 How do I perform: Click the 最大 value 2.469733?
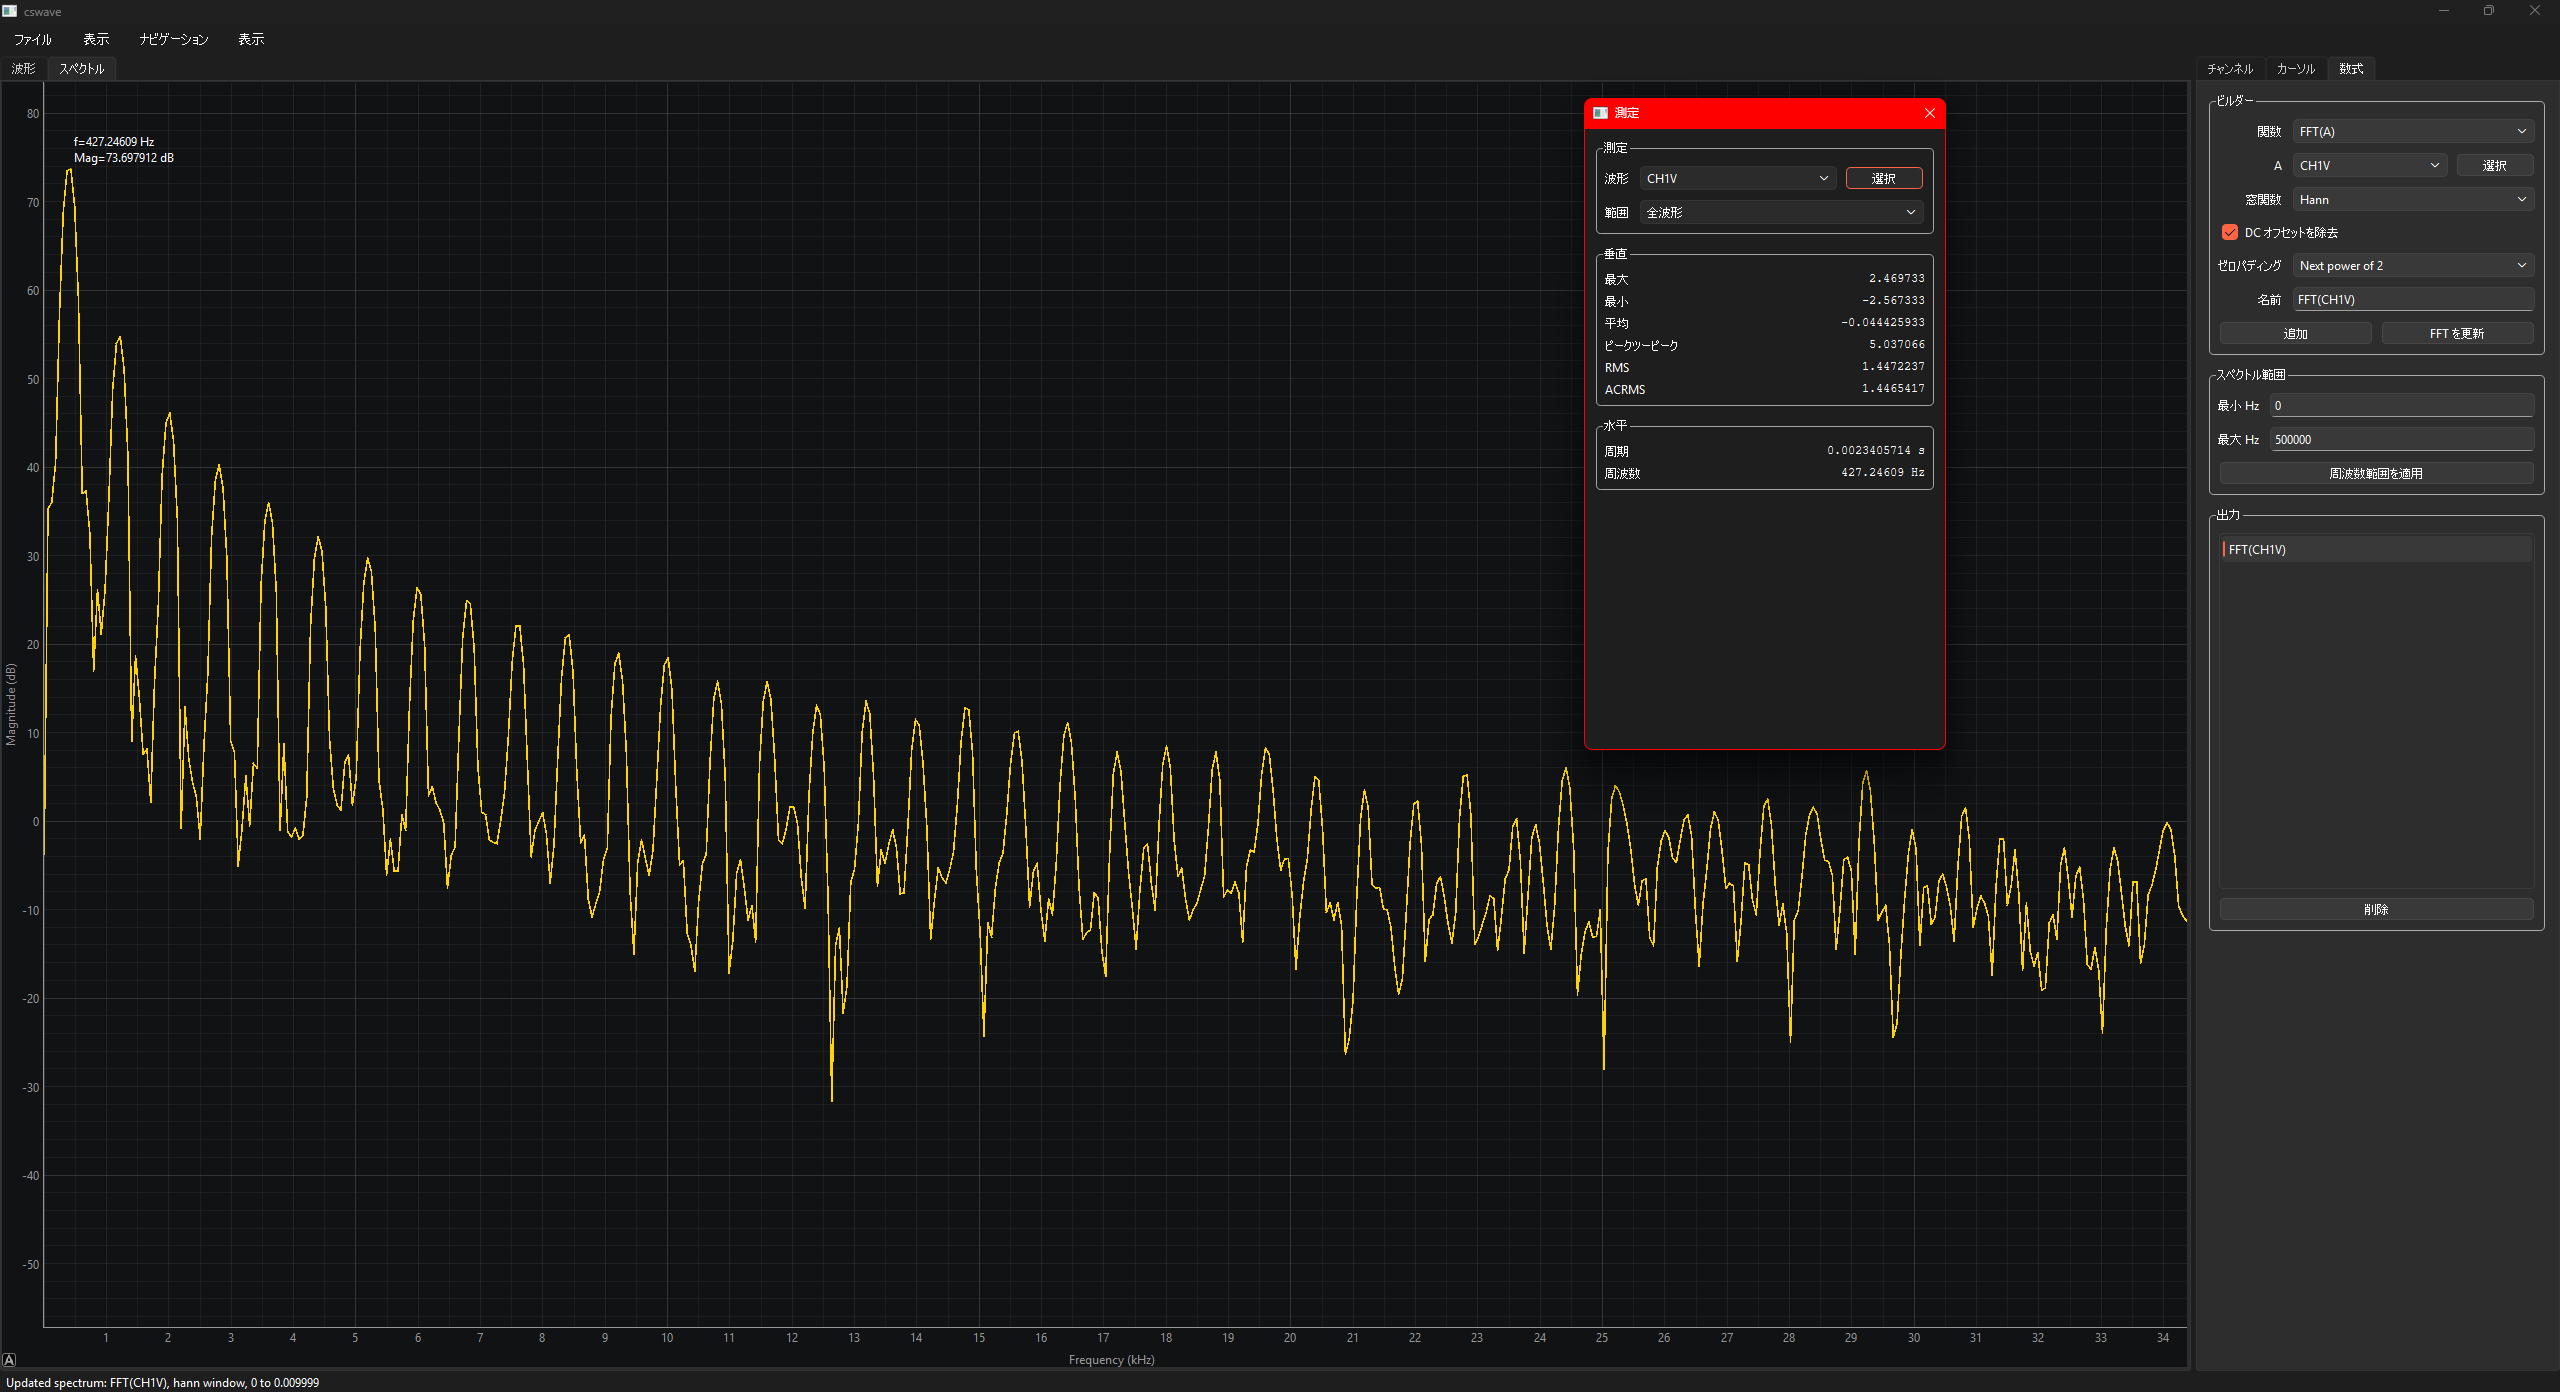(1896, 279)
